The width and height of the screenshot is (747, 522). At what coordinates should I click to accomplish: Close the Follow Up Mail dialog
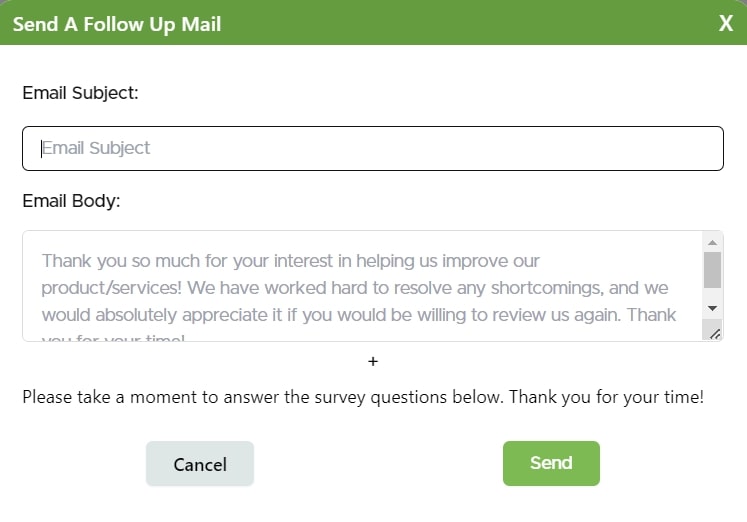726,24
